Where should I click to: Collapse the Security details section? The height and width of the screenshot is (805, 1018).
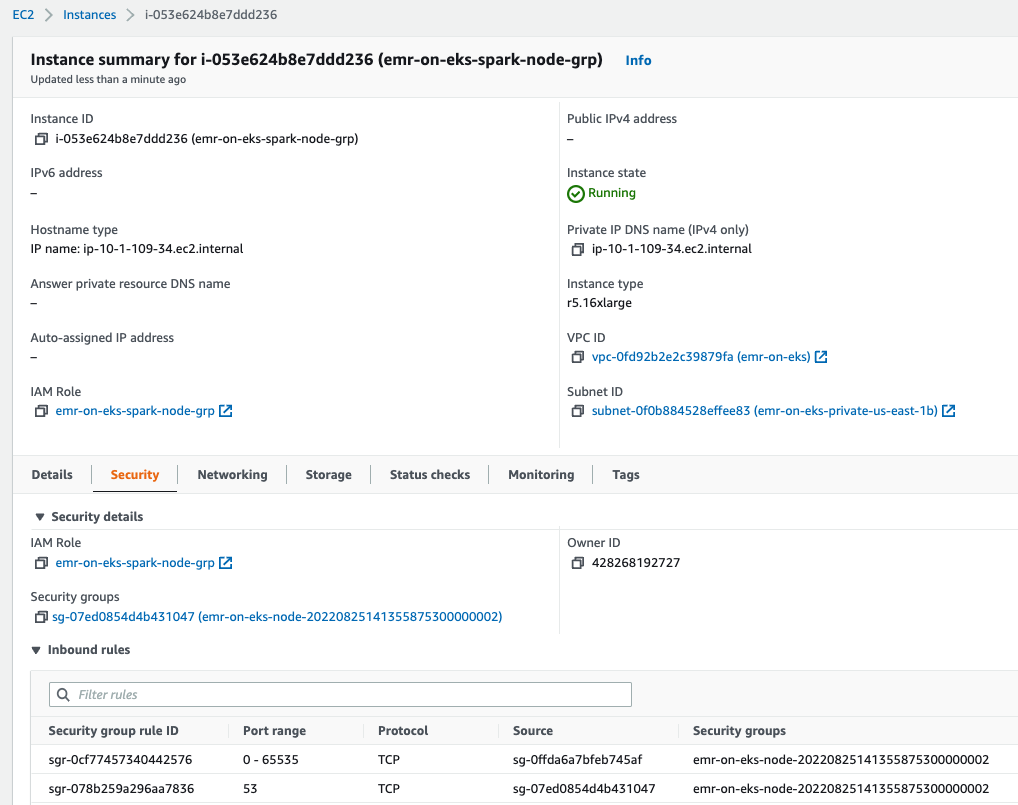[37, 516]
